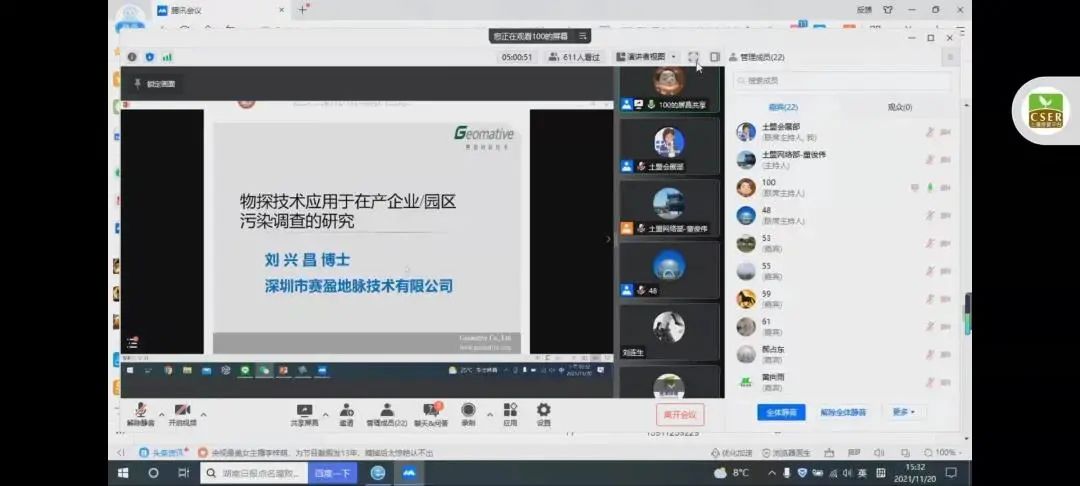Screen dimensions: 1080x486
Task: Click the unmute microphone icon in meeting toolbar
Action: point(141,410)
